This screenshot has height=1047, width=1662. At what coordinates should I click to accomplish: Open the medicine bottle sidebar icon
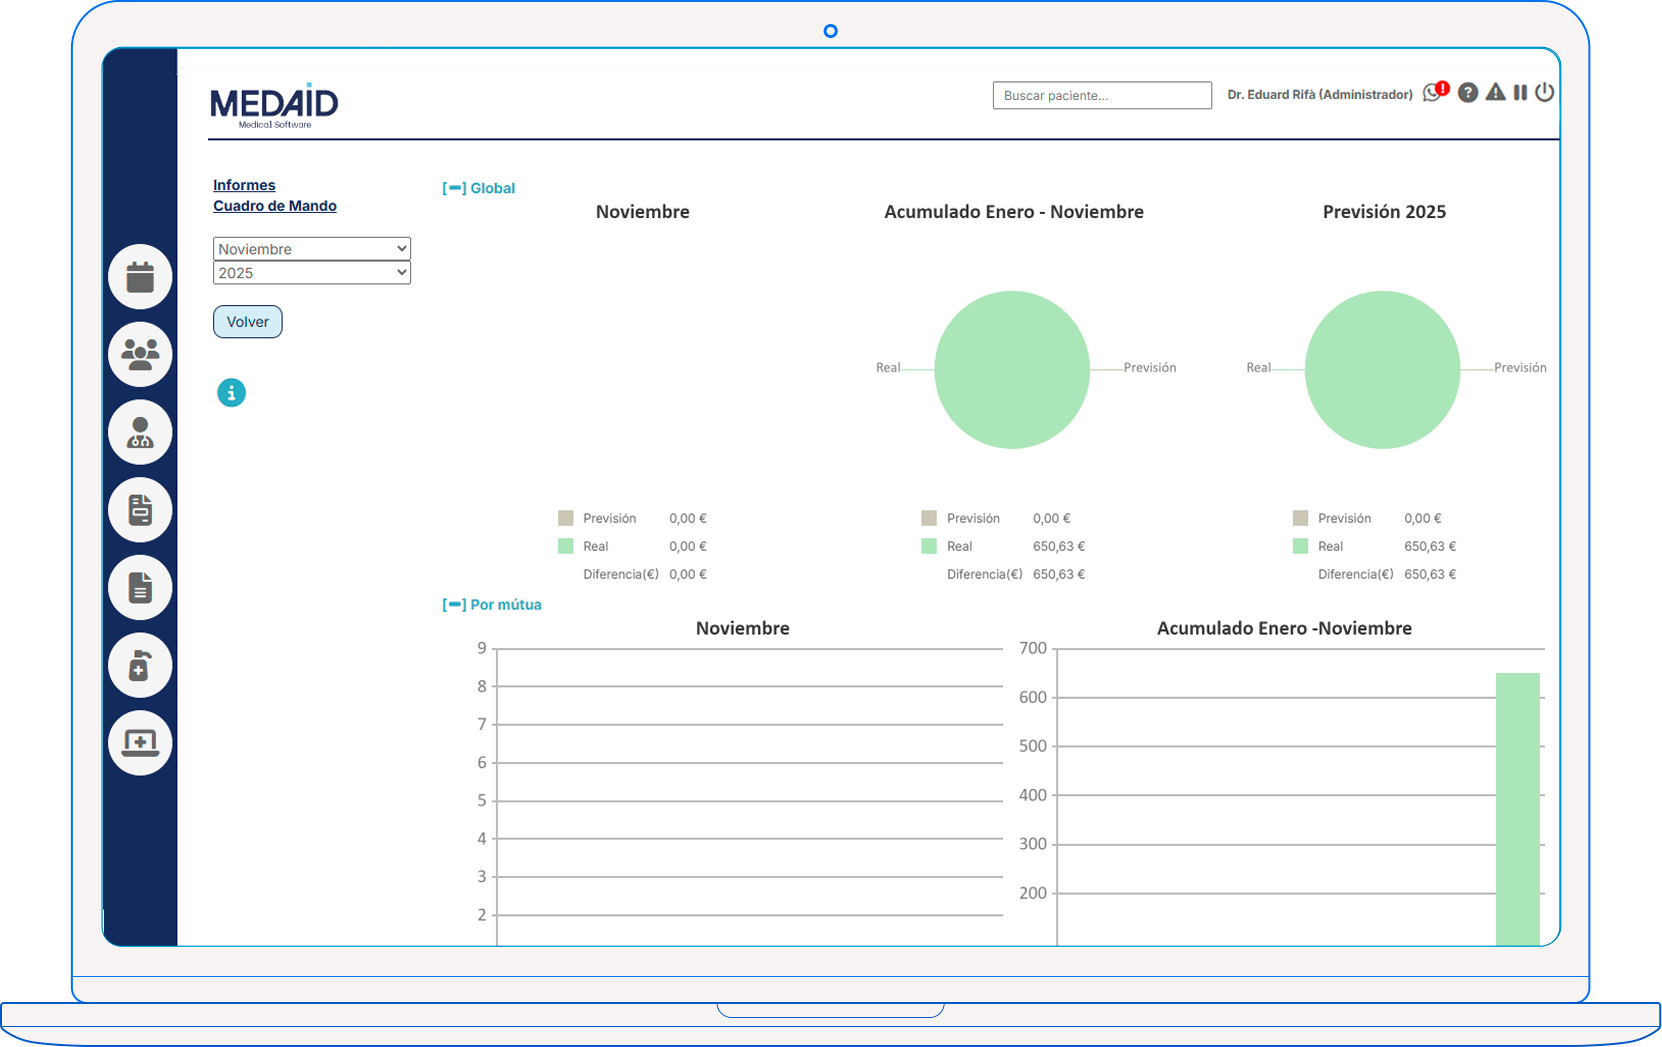140,665
